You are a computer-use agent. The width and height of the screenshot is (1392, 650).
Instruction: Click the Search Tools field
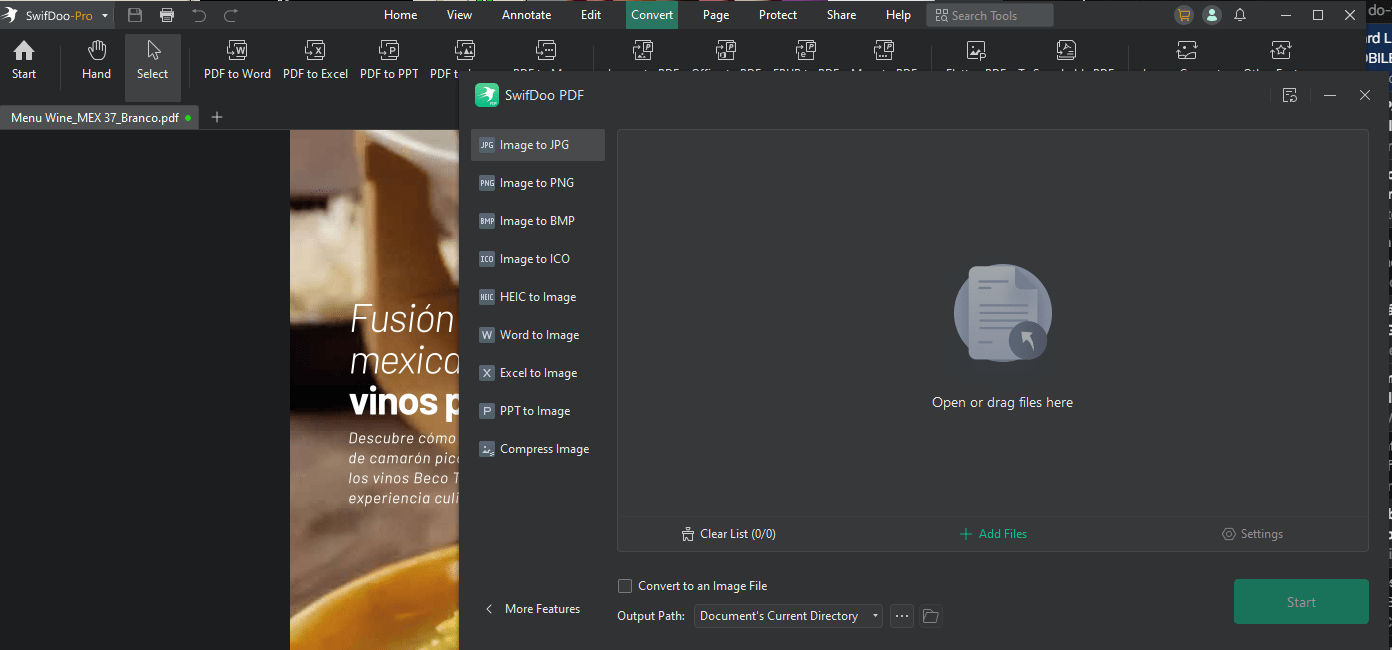(x=990, y=15)
